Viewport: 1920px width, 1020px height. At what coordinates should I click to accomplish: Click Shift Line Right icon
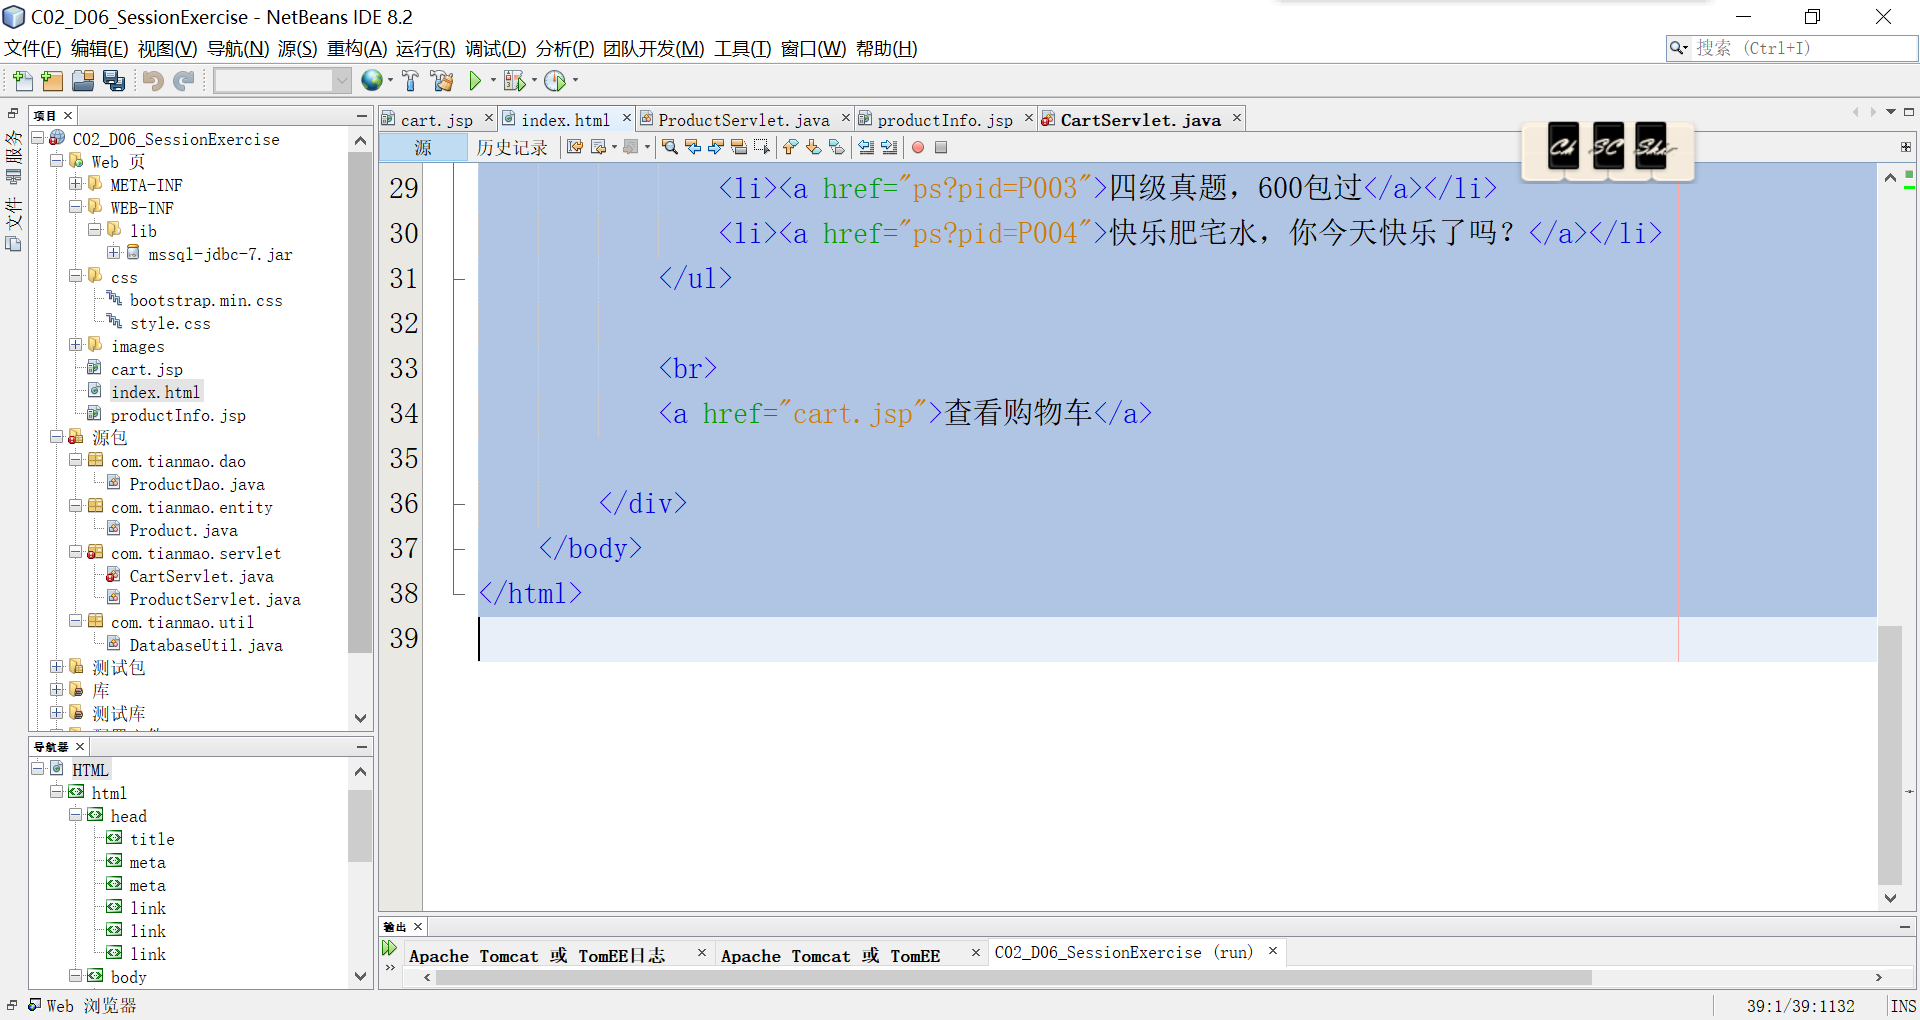click(x=889, y=147)
